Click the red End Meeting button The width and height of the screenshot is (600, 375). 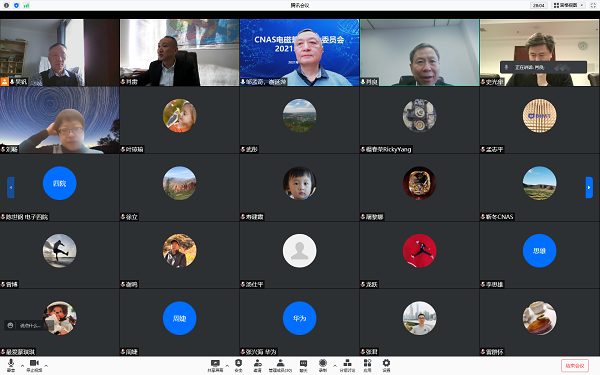pos(575,365)
